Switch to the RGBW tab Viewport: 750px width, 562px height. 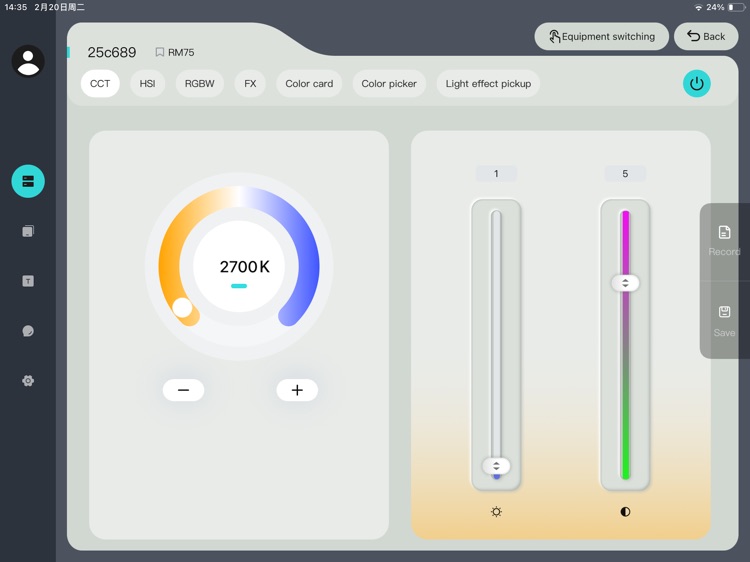coord(199,84)
